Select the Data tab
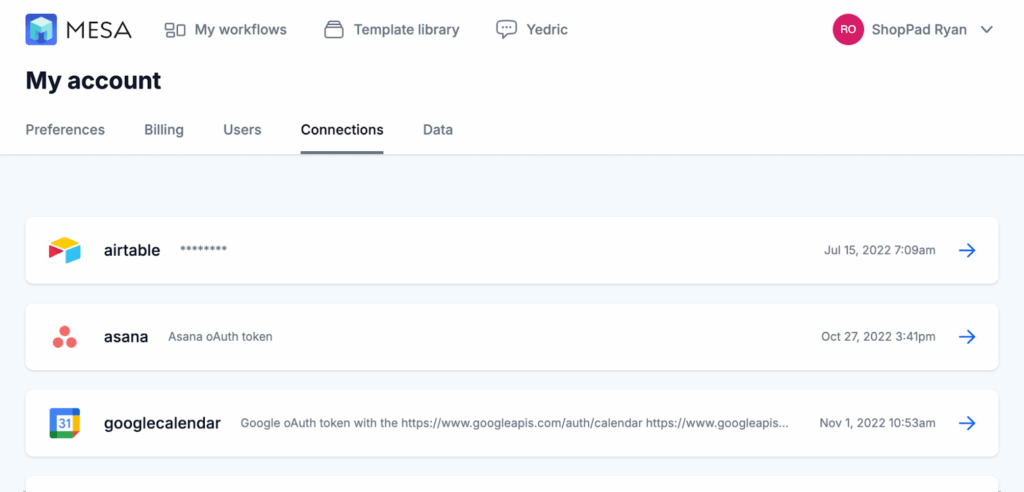1024x492 pixels. click(438, 129)
